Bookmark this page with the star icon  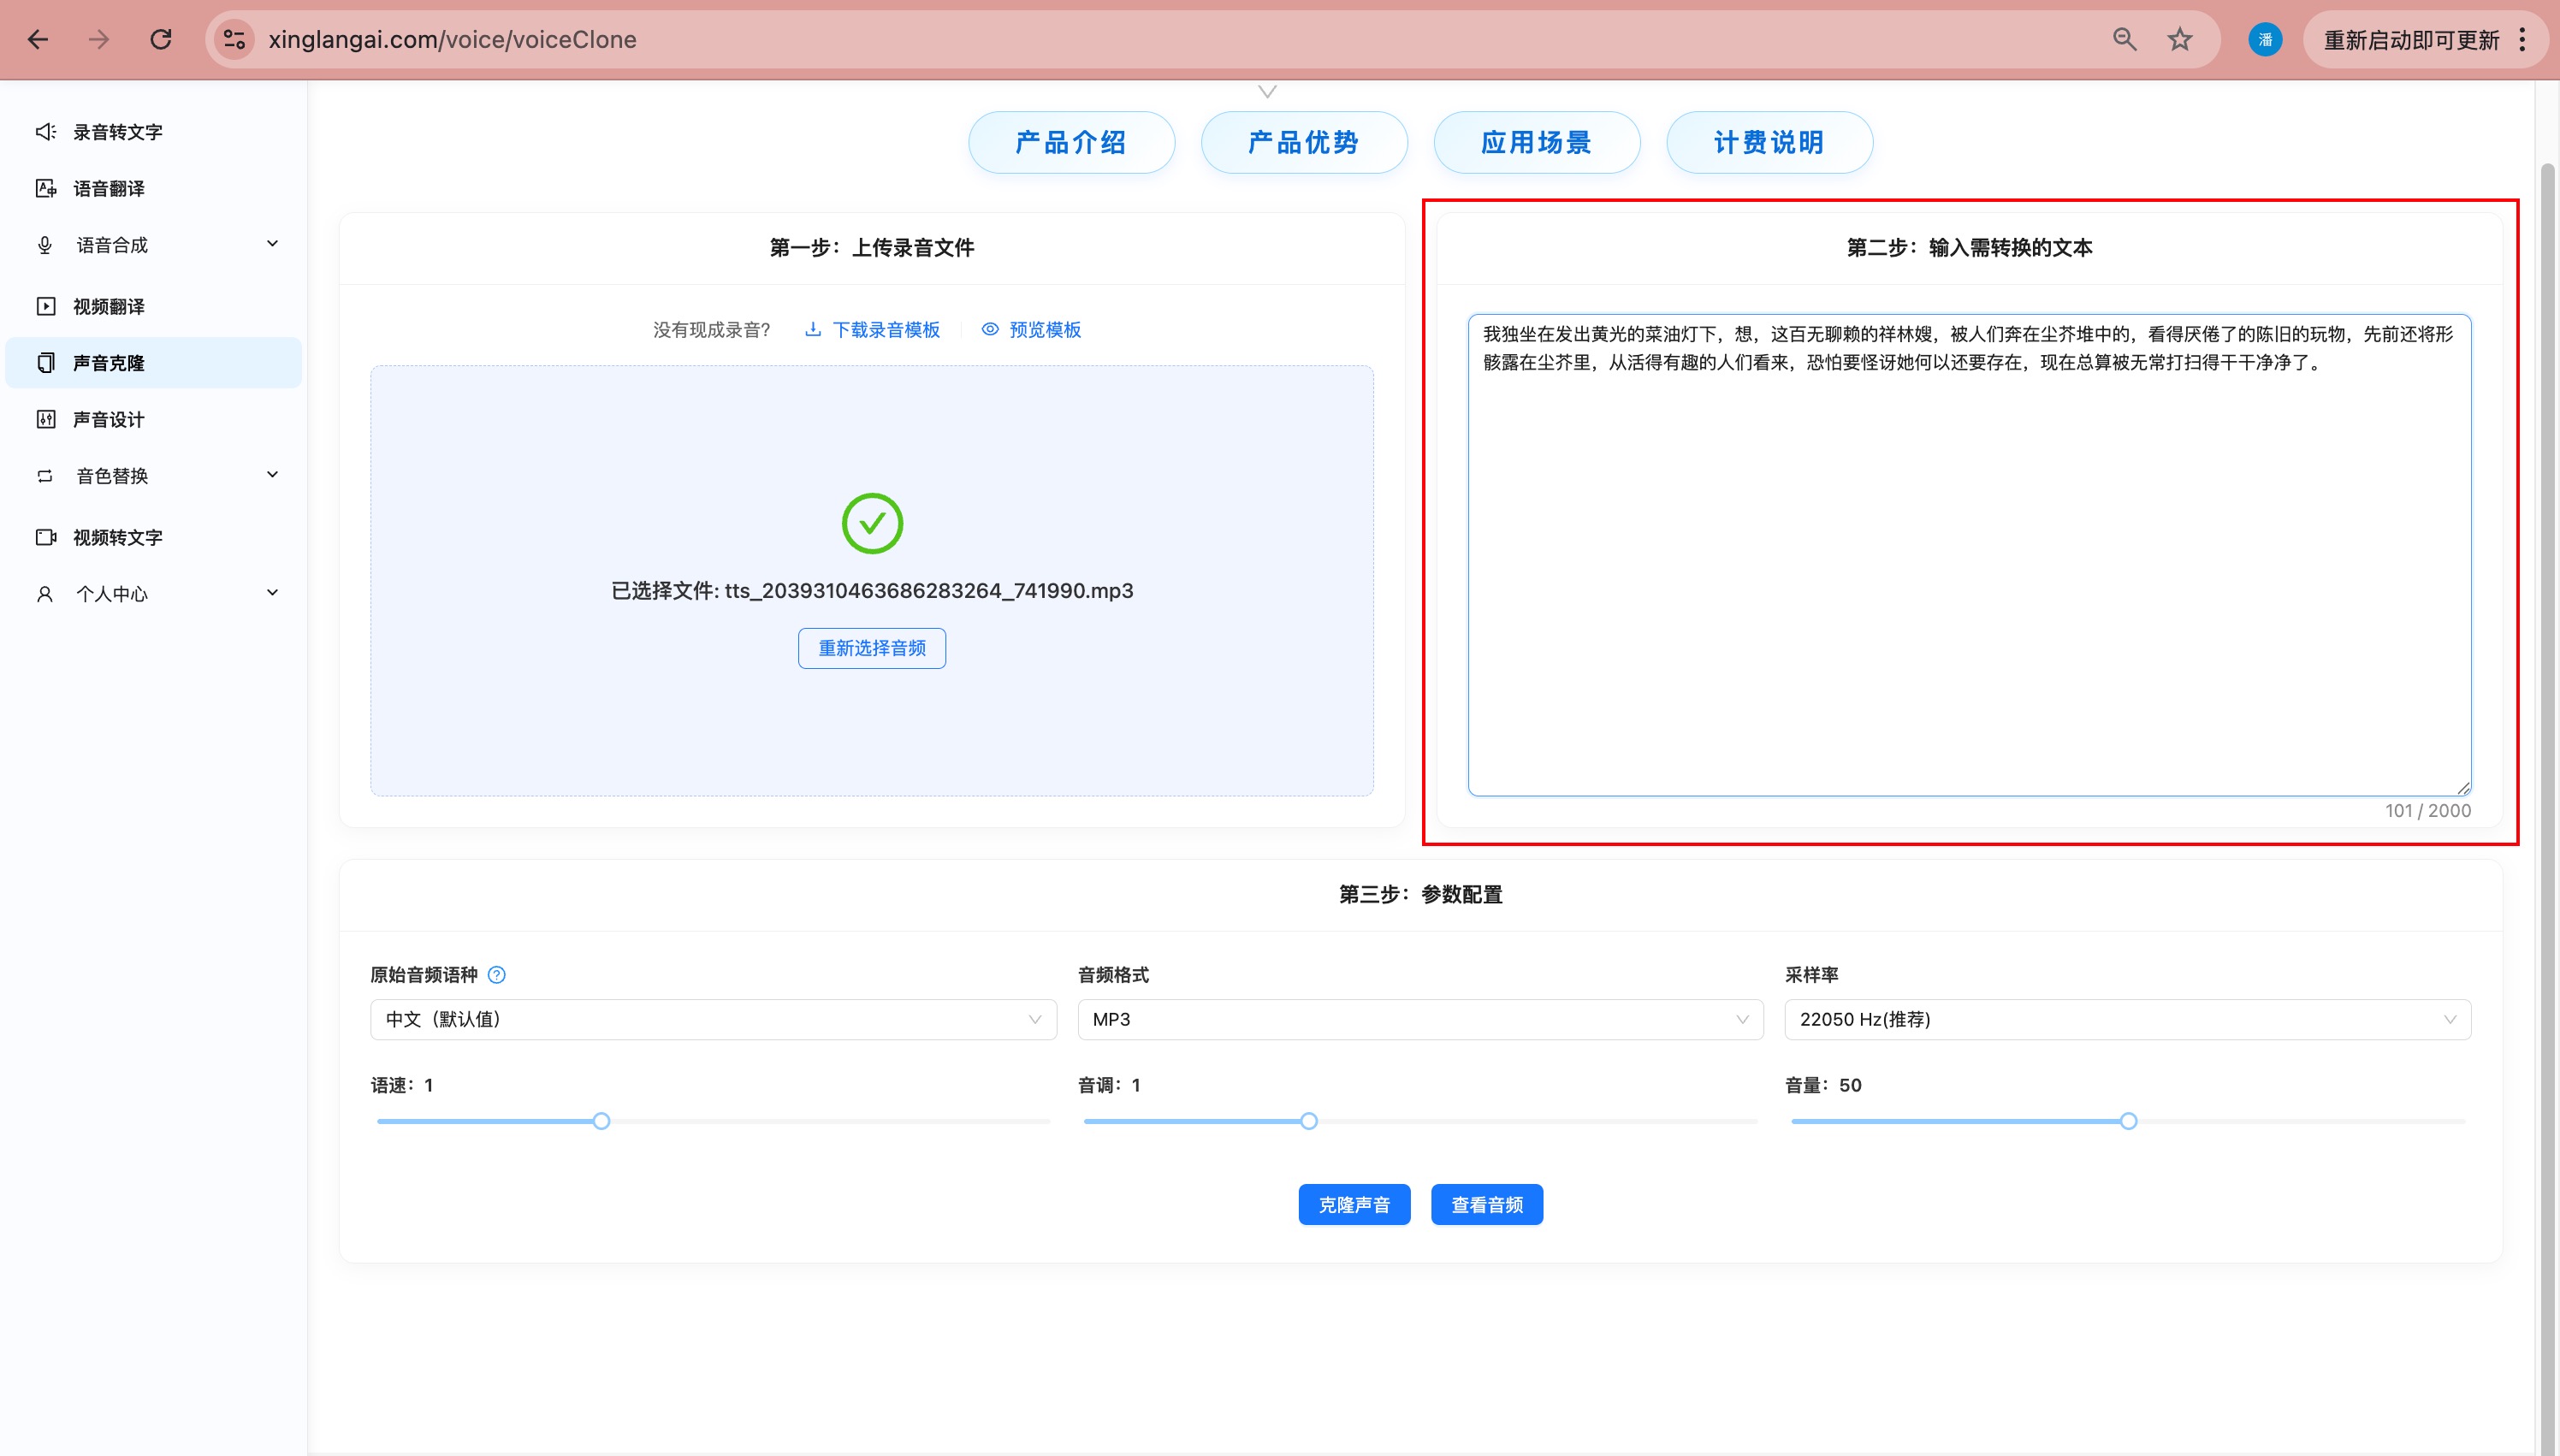(x=2180, y=39)
